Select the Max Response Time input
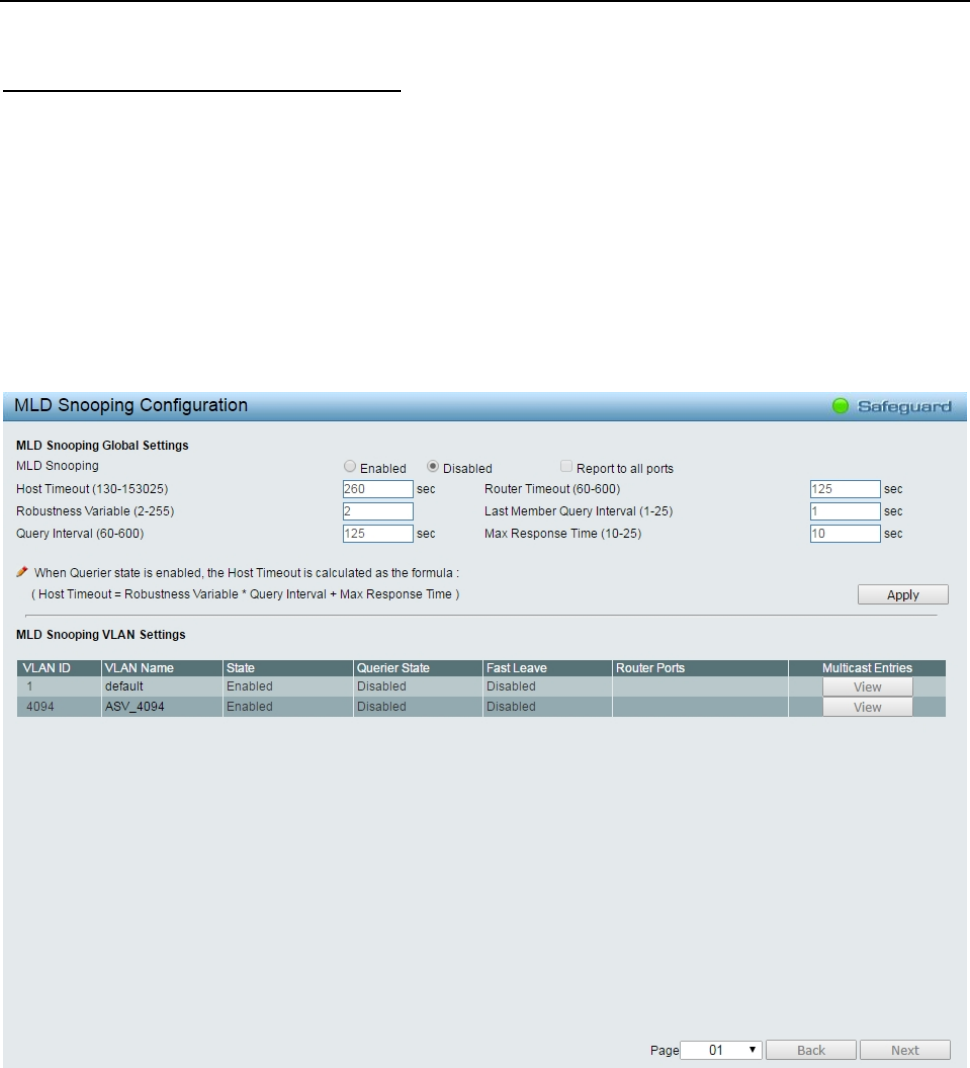The image size is (970, 1068). tap(845, 533)
